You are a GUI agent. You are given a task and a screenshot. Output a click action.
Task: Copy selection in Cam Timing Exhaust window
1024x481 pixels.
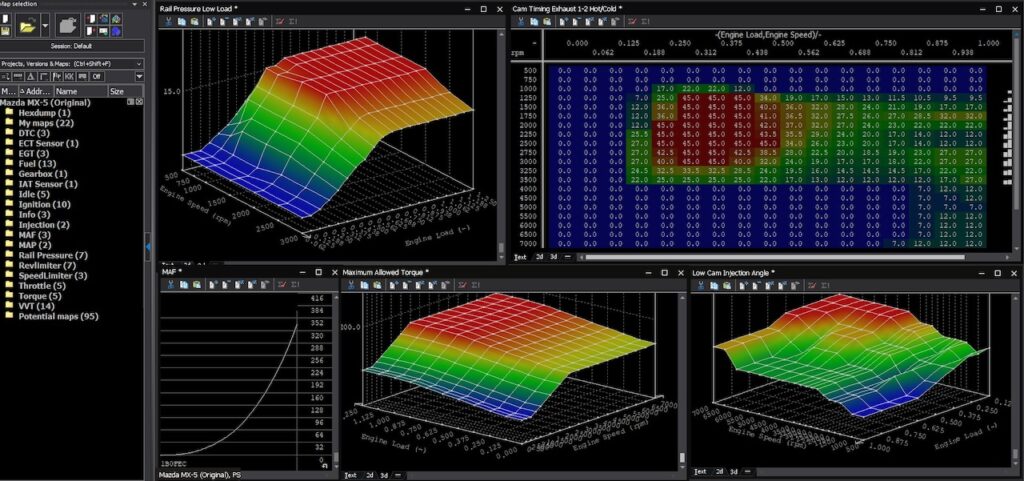click(x=534, y=21)
